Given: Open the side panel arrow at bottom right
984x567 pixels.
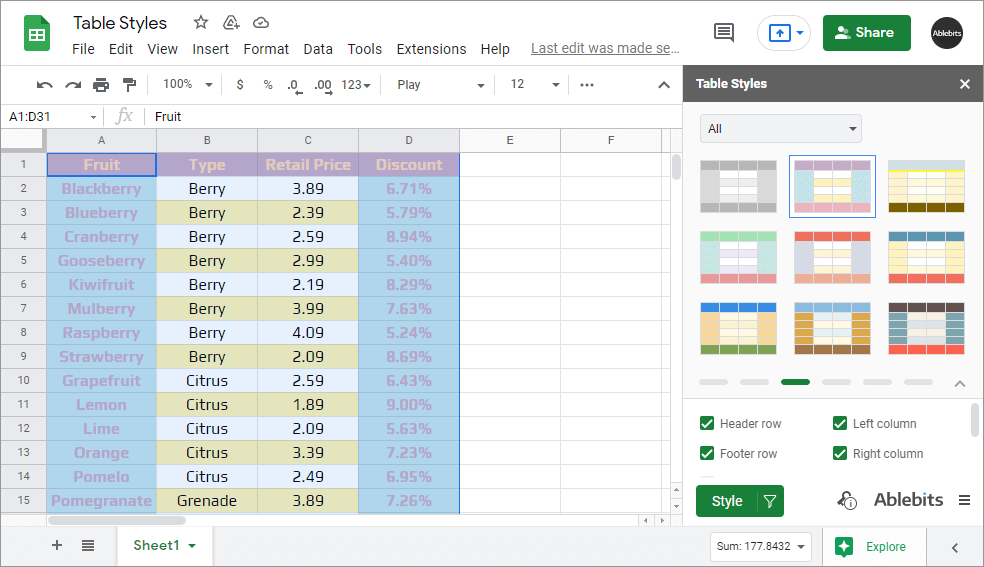Looking at the screenshot, I should pyautogui.click(x=955, y=548).
